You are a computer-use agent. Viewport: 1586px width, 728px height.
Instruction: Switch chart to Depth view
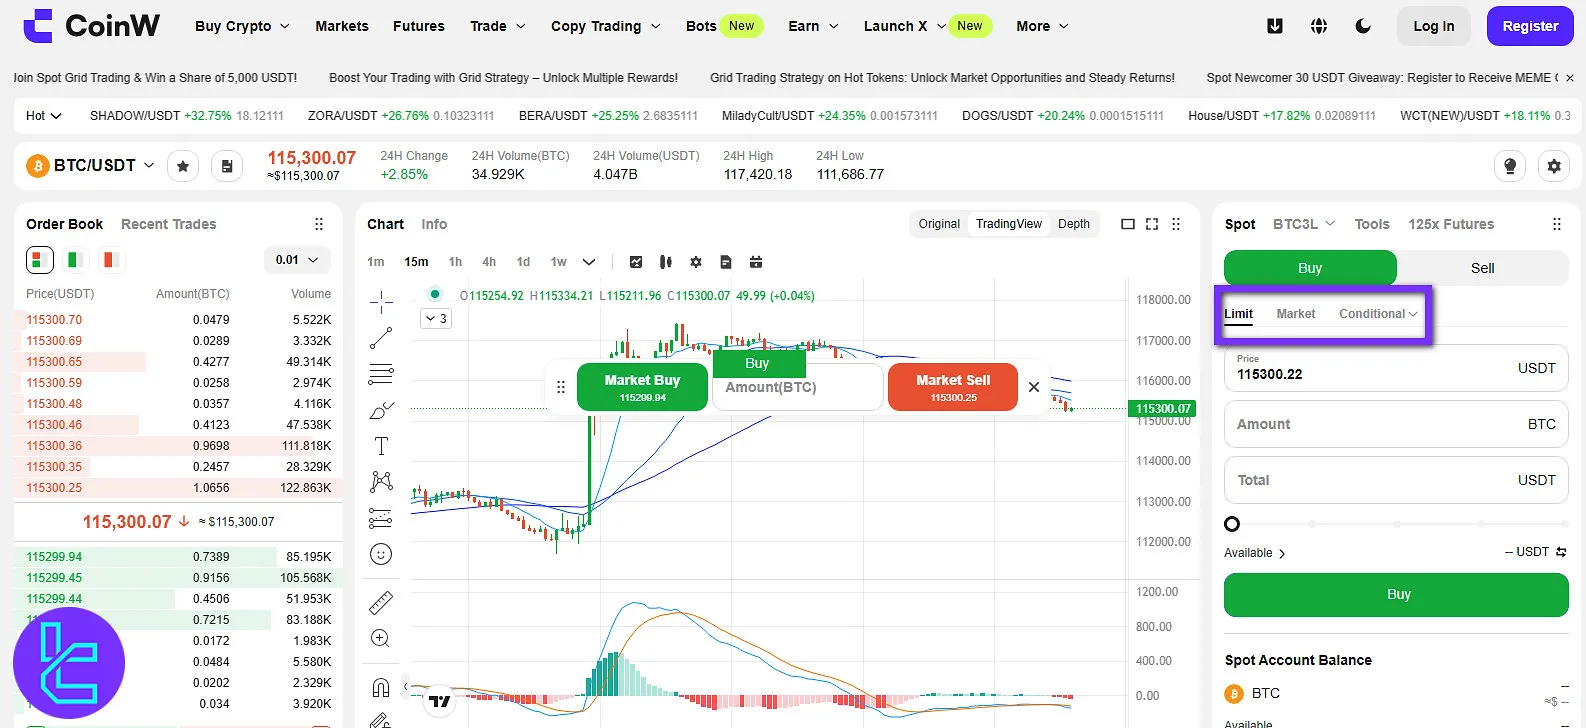point(1074,224)
